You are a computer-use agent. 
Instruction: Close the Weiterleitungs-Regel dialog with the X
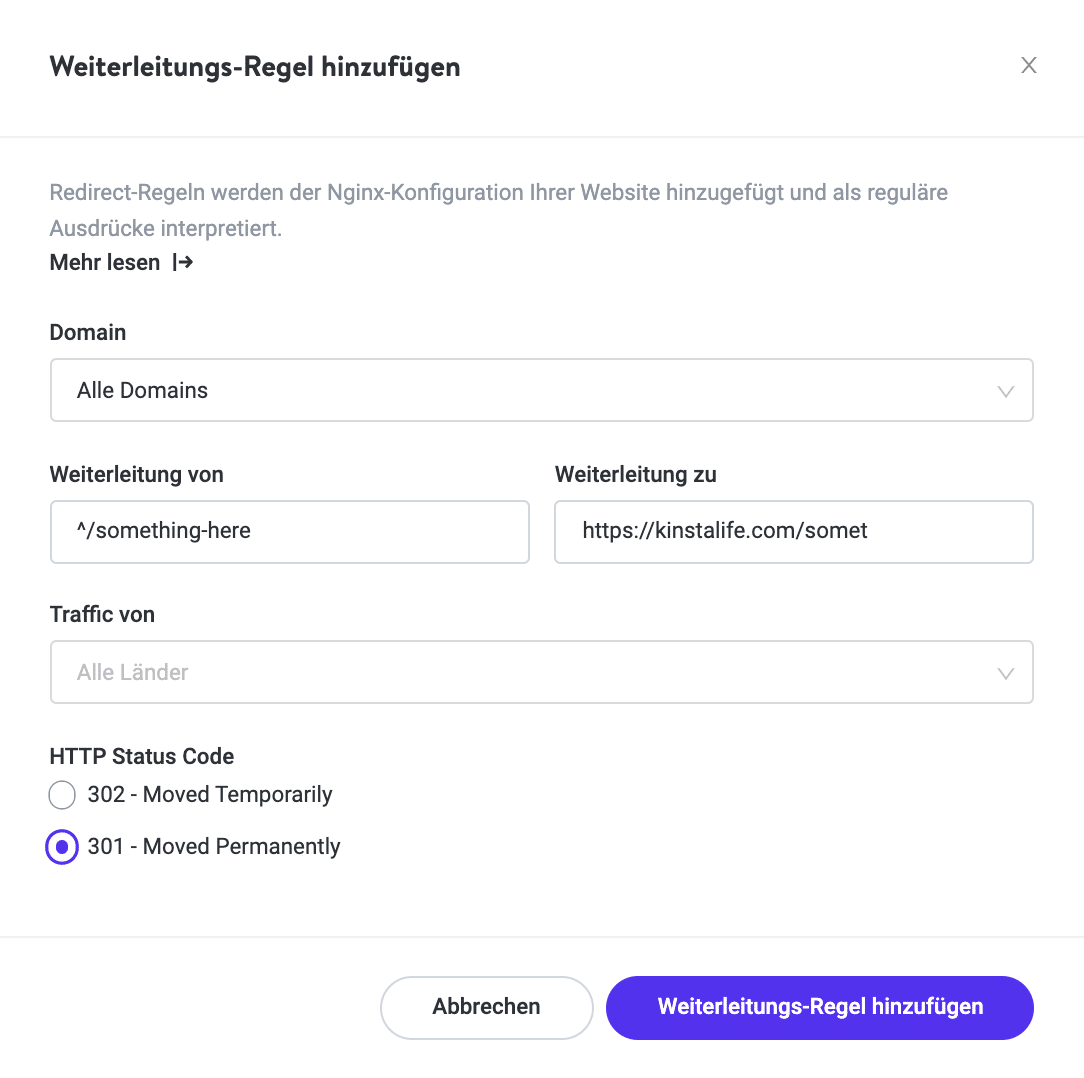pos(1029,65)
